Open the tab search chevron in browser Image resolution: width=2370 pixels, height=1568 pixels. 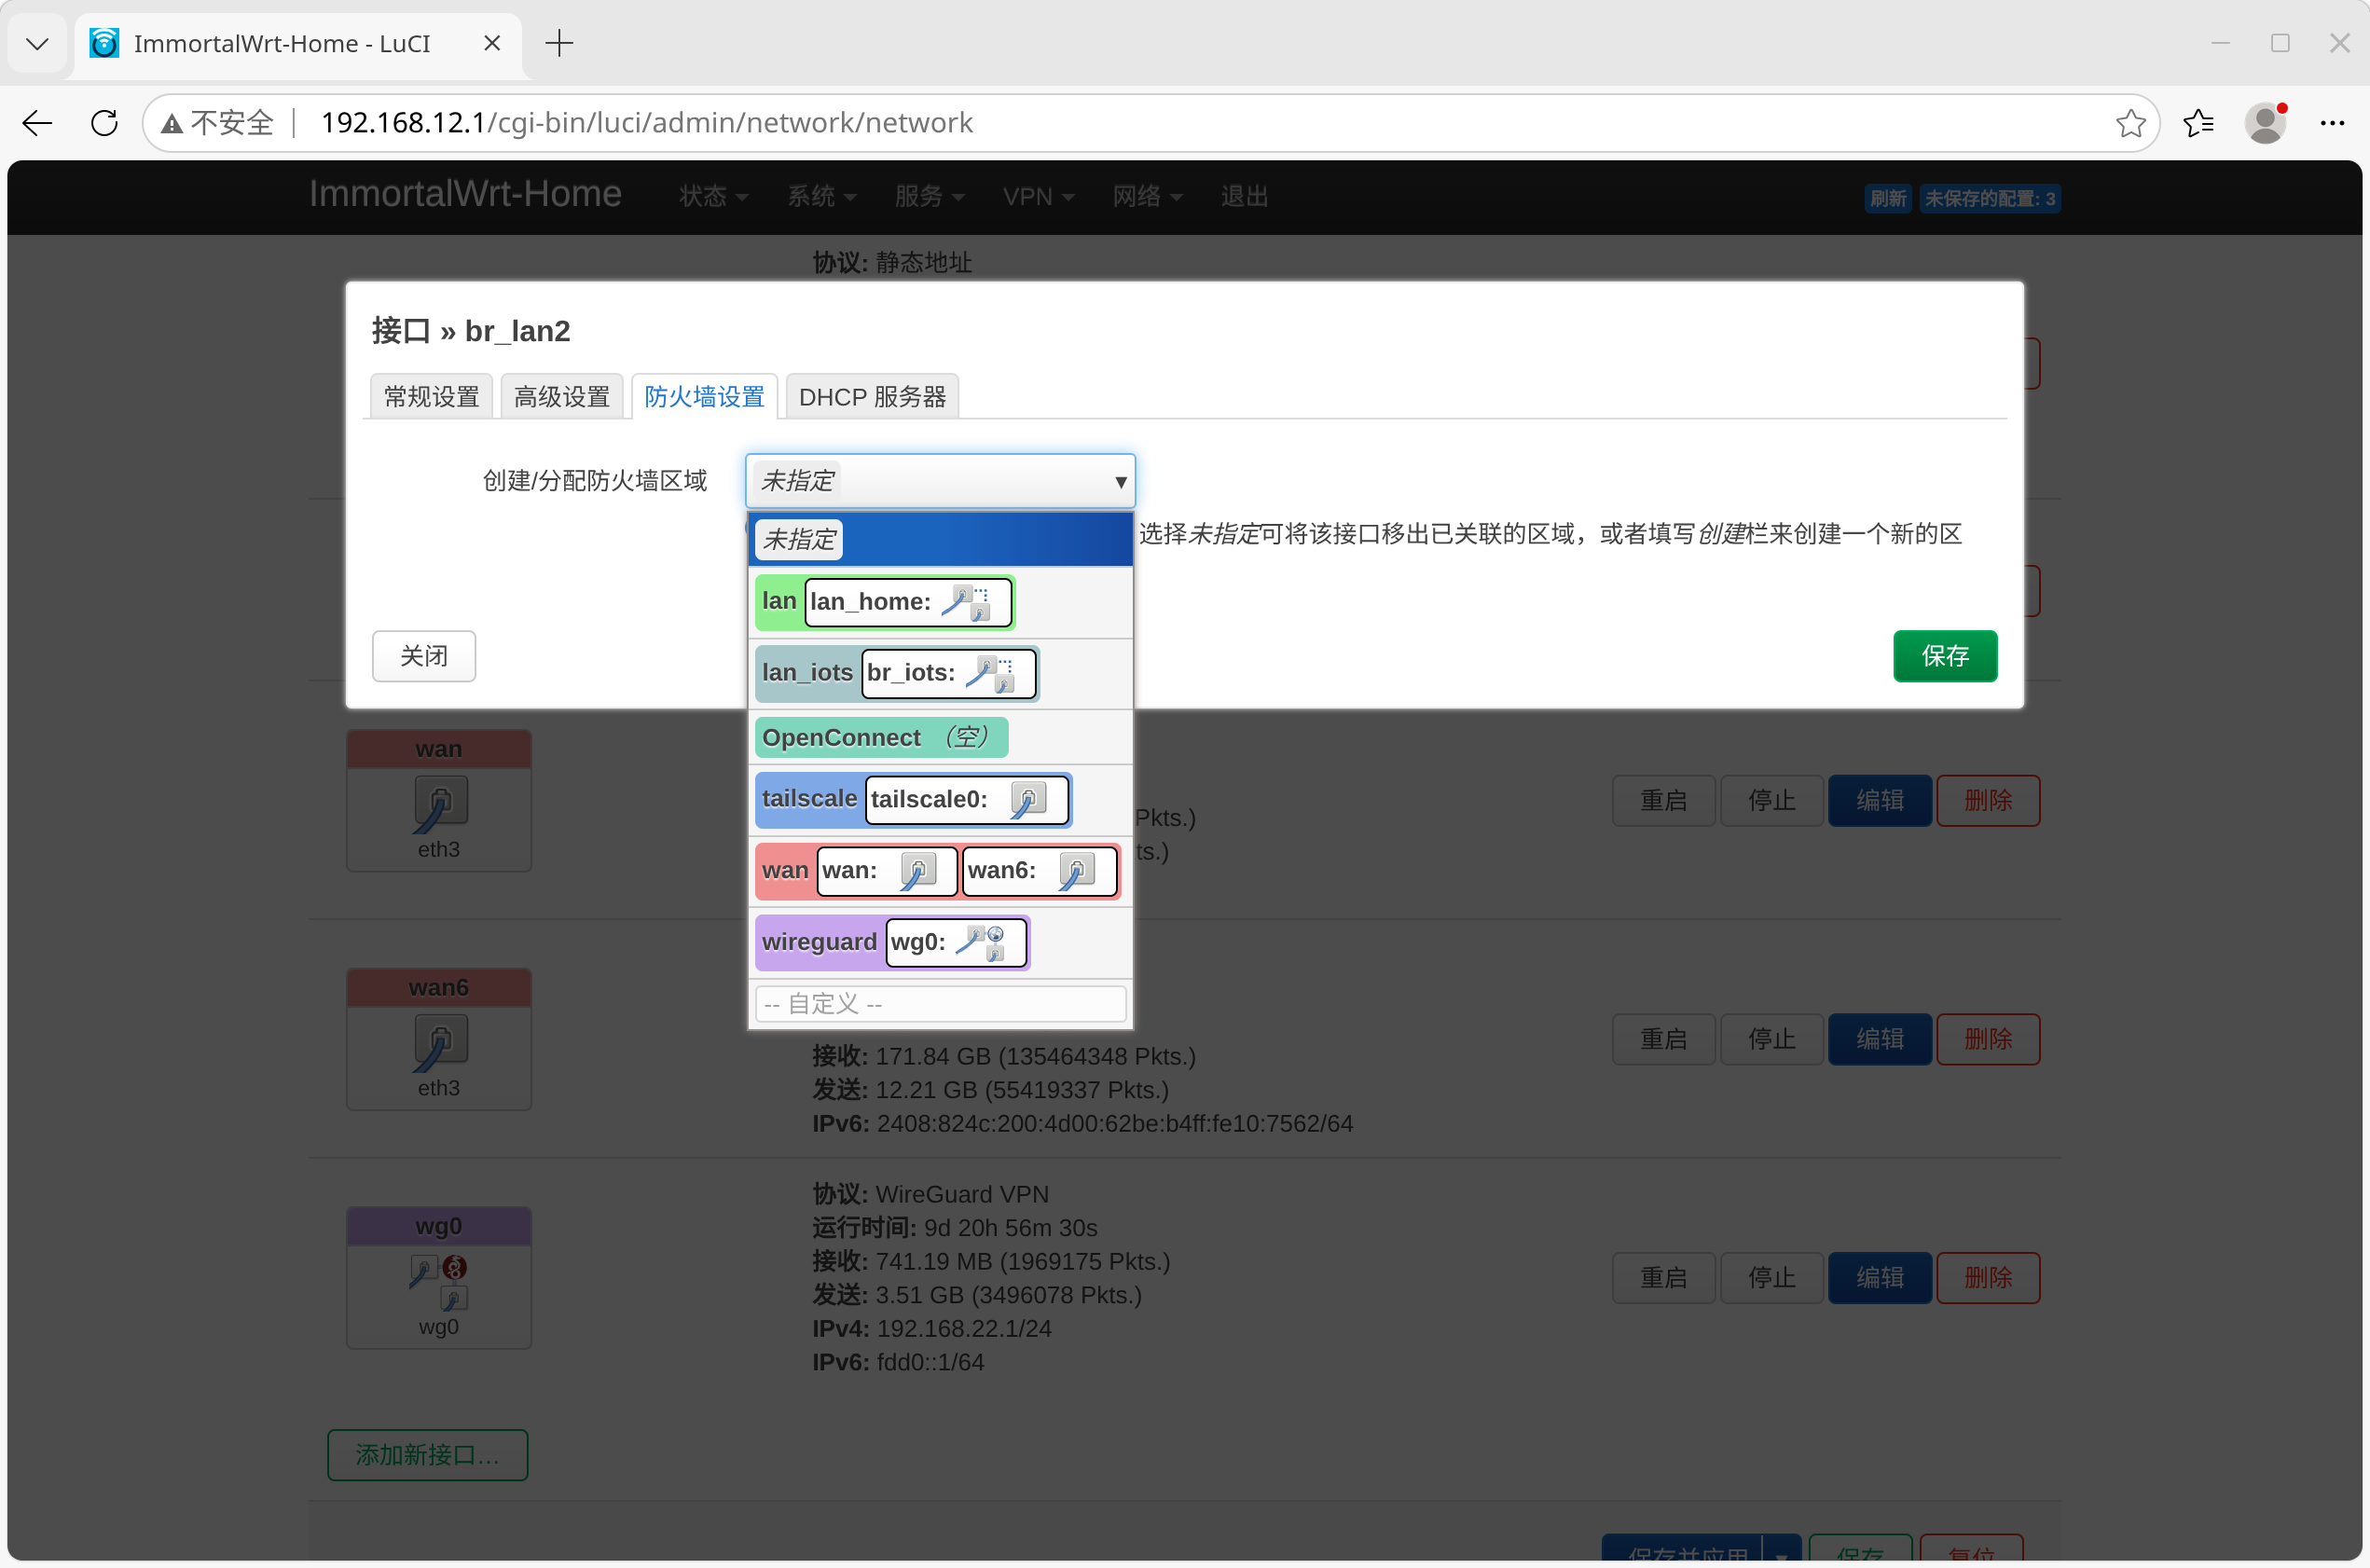37,43
